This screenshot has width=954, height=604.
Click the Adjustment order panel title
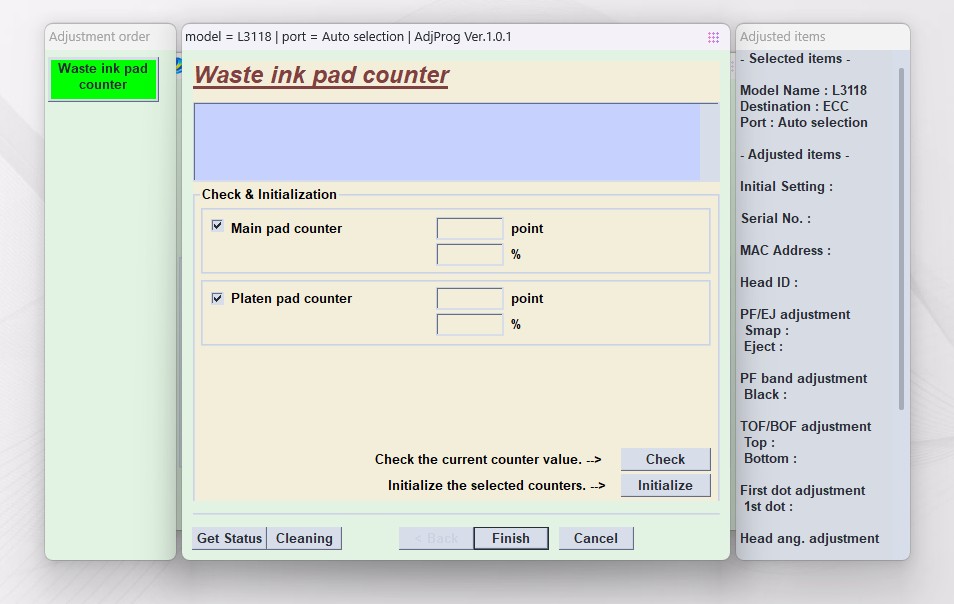99,37
